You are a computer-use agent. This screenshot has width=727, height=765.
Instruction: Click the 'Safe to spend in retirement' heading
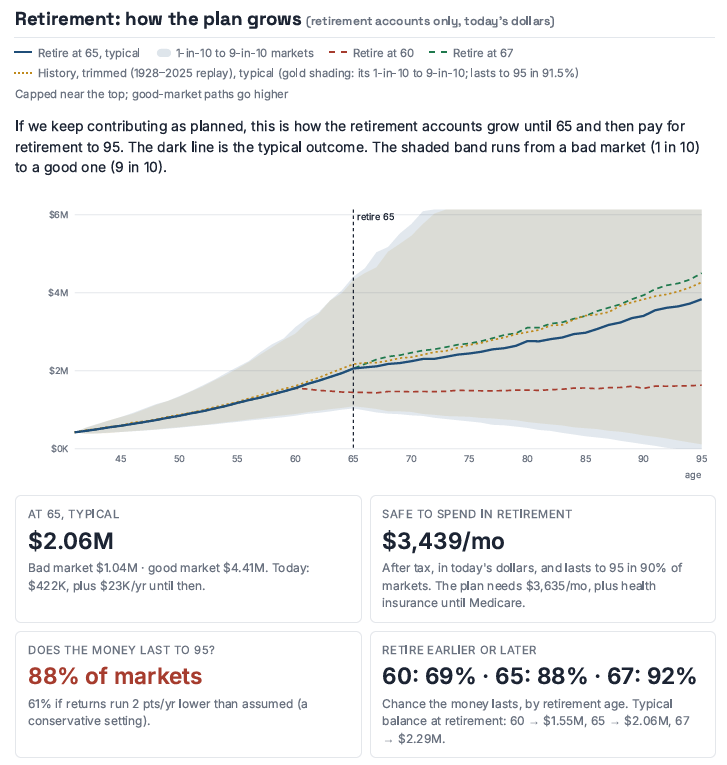(477, 514)
